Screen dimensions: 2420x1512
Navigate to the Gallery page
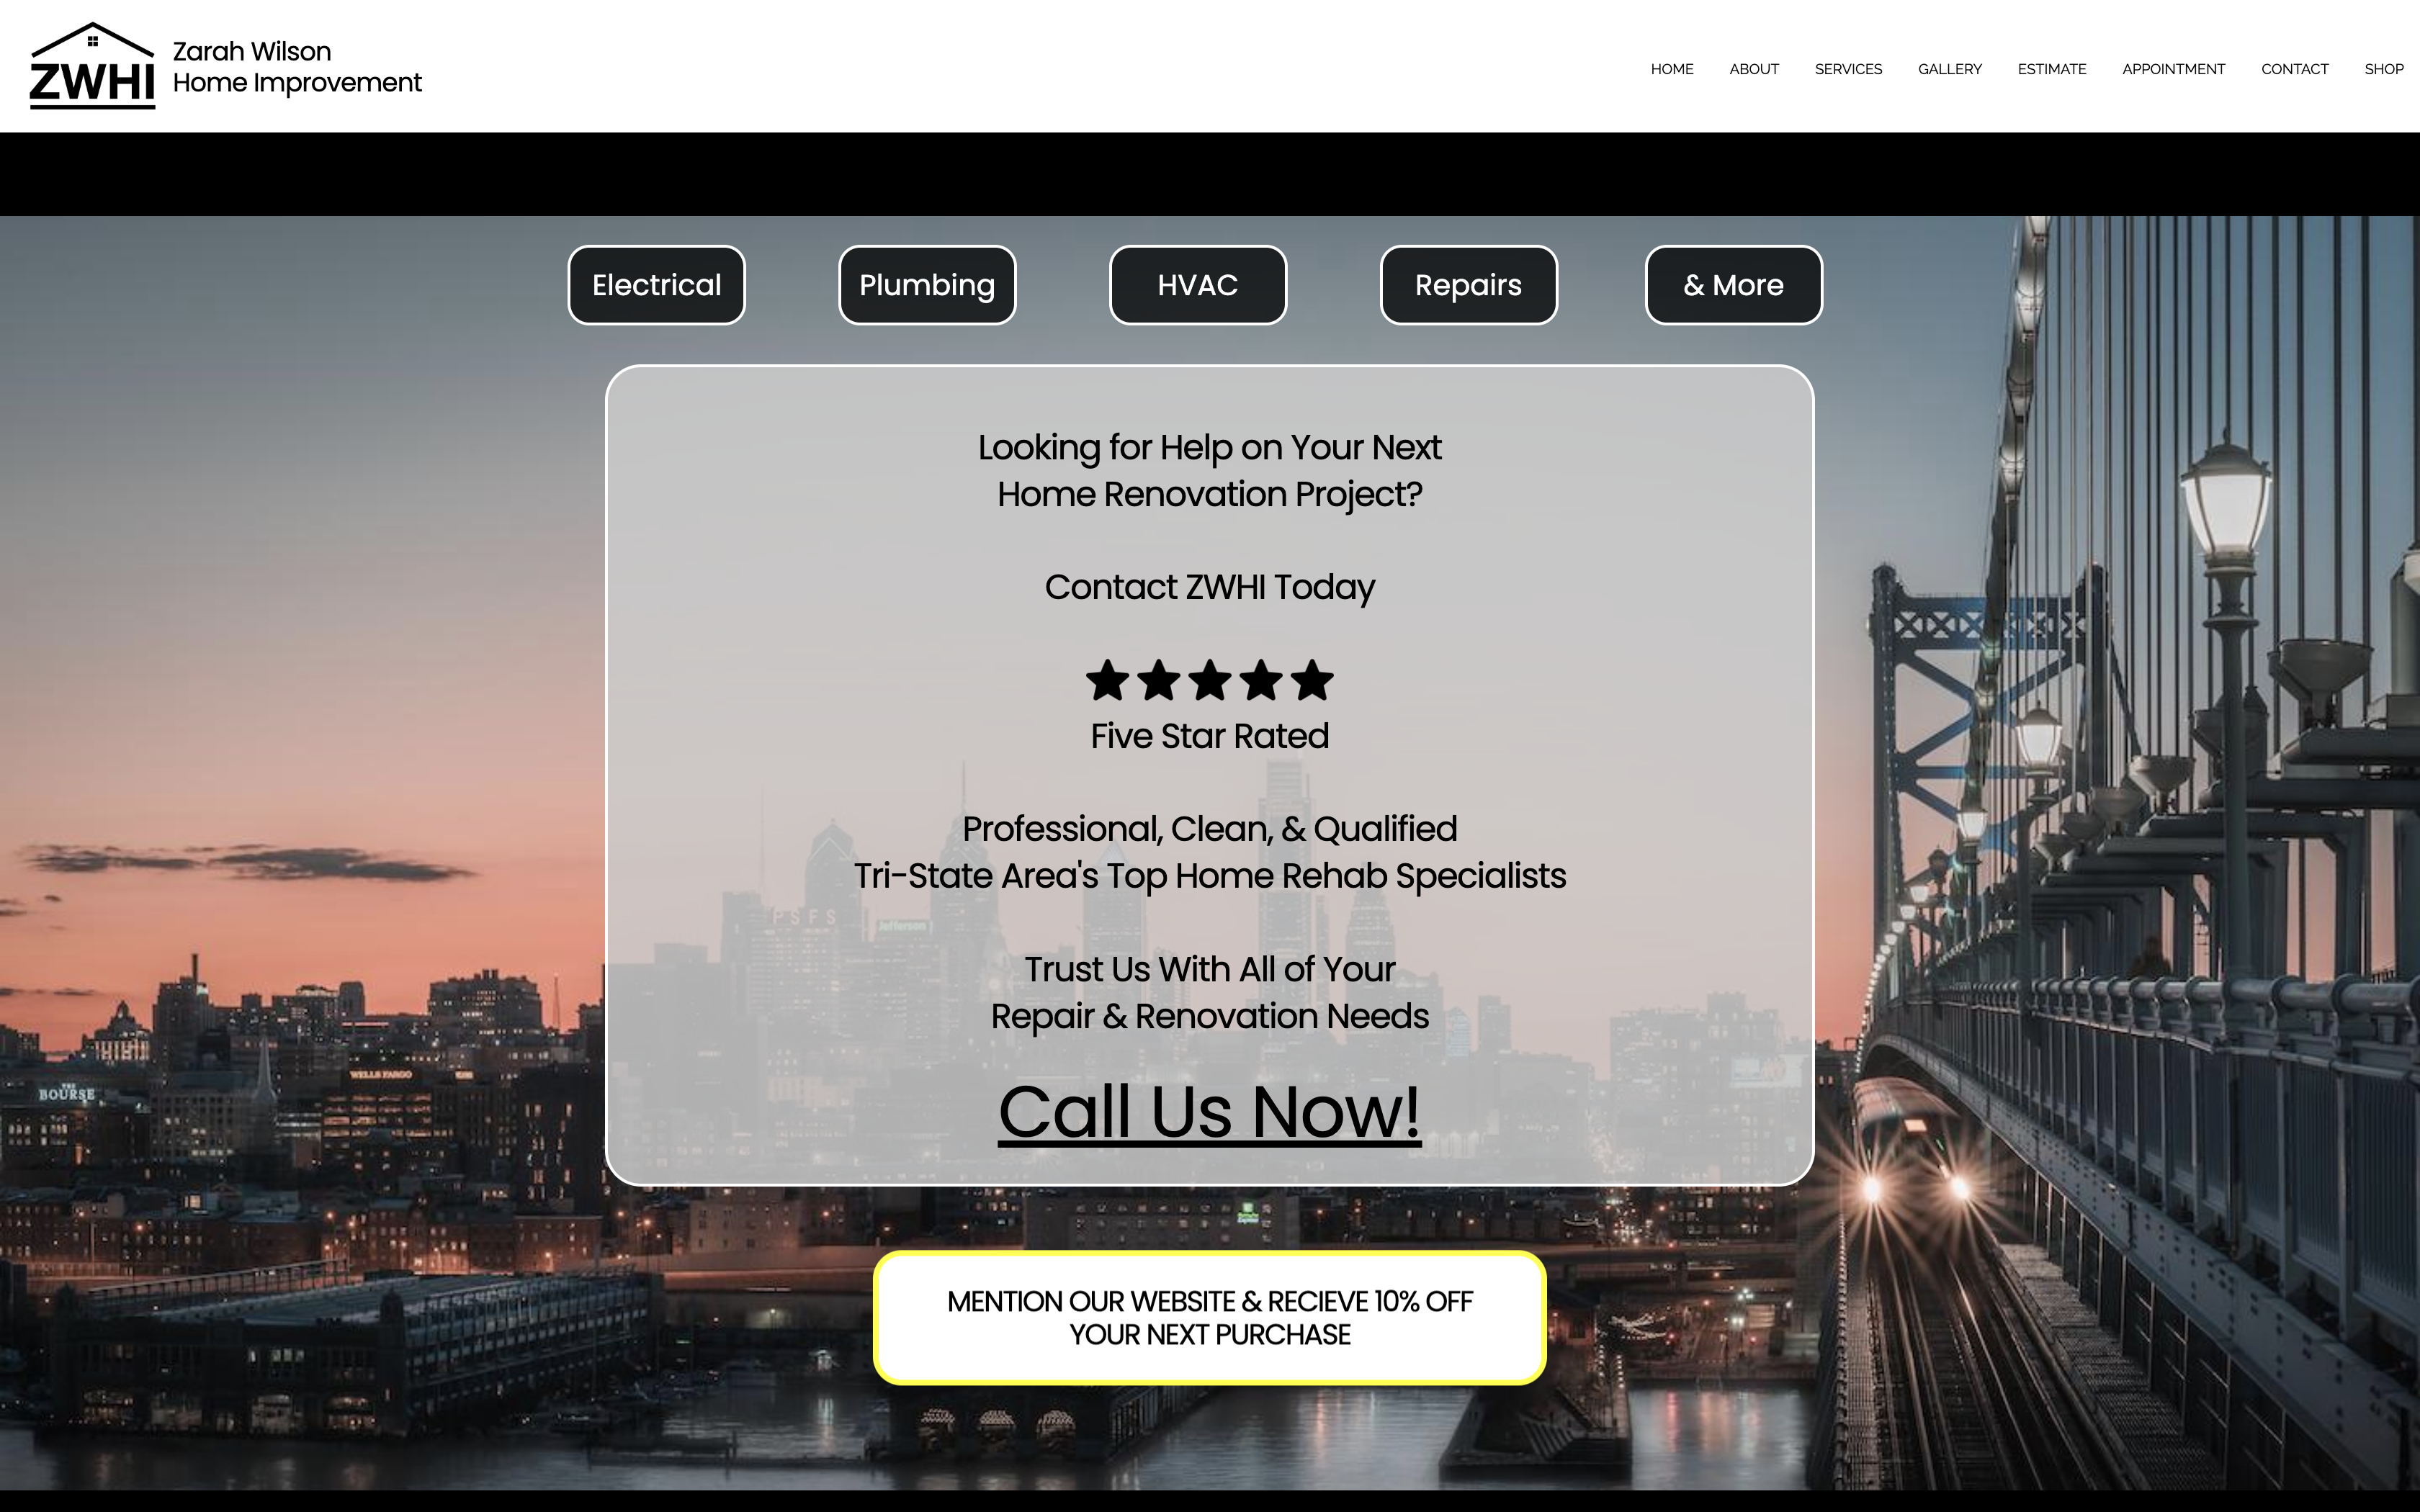click(x=1949, y=69)
